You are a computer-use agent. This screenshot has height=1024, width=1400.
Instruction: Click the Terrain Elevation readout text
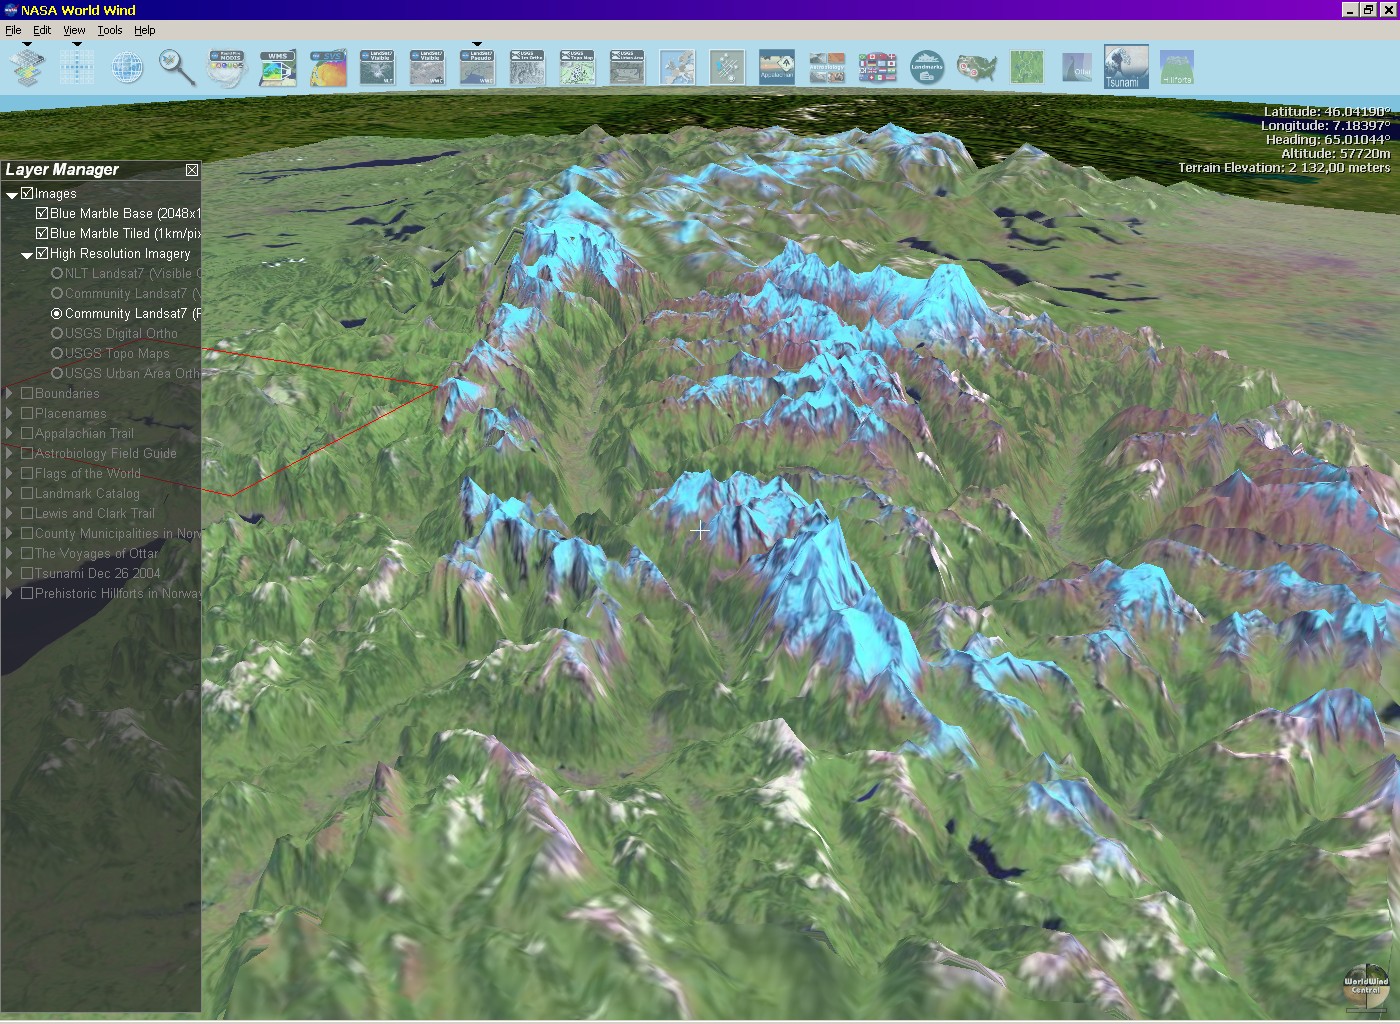point(1284,168)
